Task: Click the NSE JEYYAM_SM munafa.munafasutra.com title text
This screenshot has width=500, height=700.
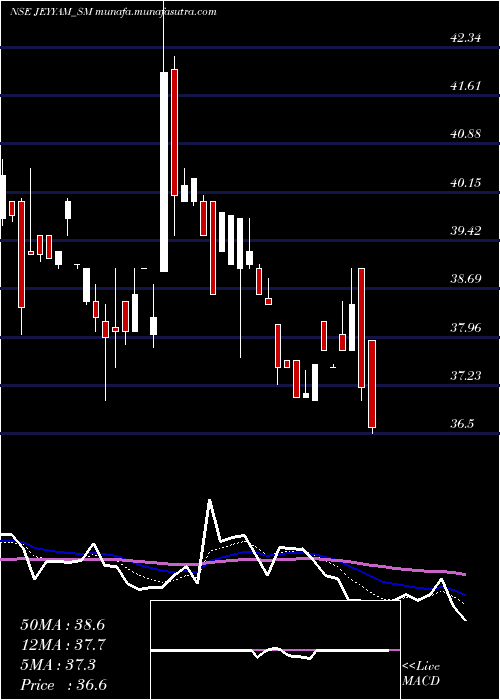Action: (113, 12)
